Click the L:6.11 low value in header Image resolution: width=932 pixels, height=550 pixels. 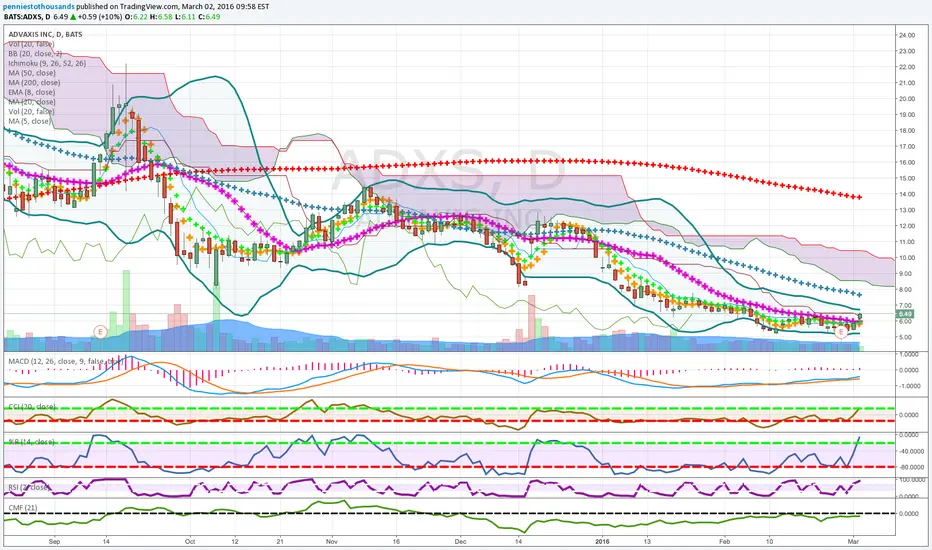[186, 17]
